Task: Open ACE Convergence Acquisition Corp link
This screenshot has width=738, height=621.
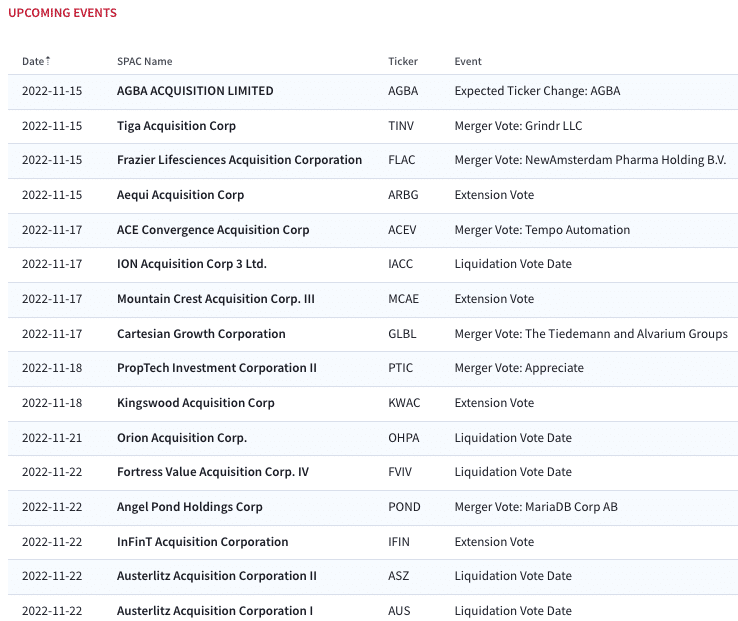Action: pyautogui.click(x=213, y=230)
